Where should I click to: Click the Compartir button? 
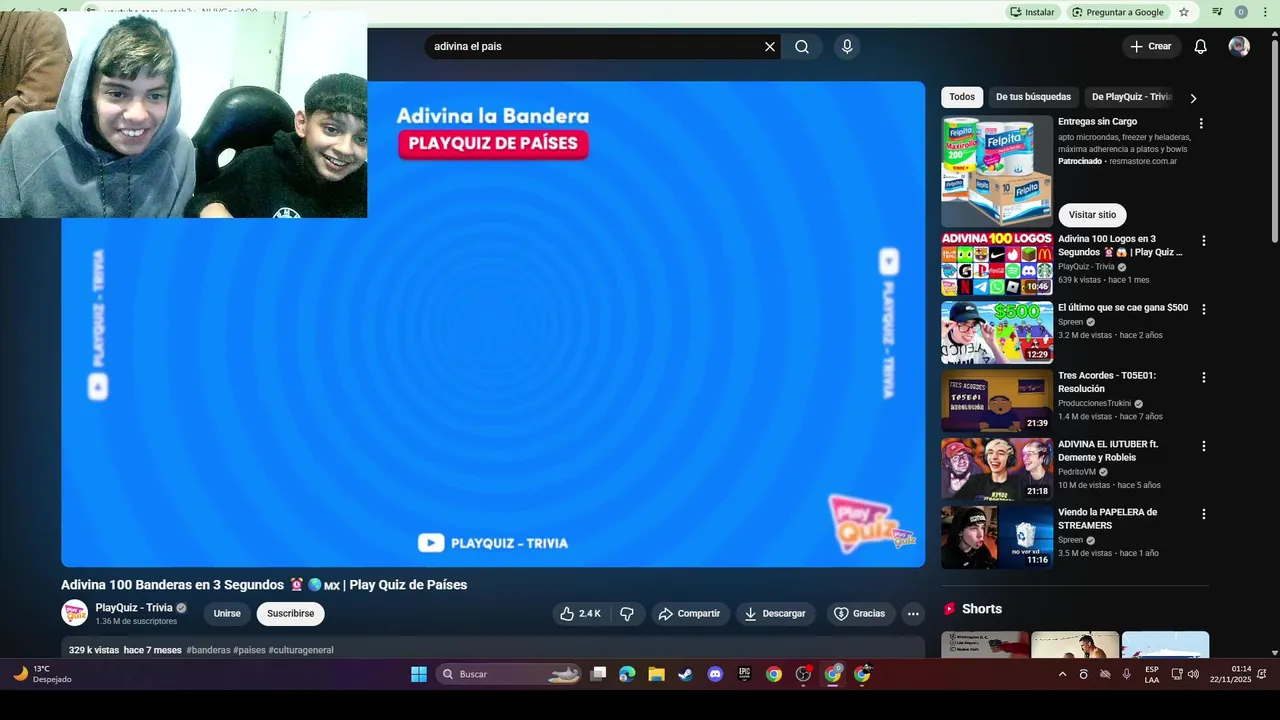[x=689, y=614]
